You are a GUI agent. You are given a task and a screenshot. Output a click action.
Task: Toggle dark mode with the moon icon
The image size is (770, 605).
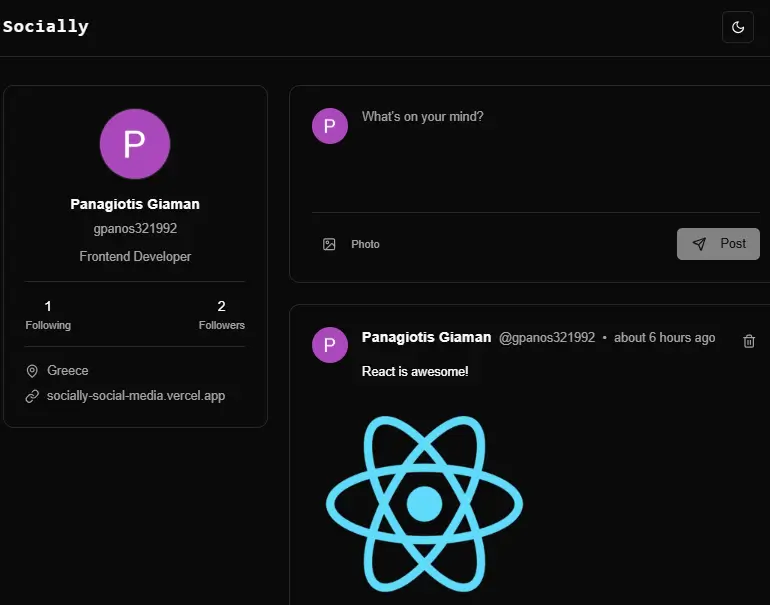(x=738, y=27)
